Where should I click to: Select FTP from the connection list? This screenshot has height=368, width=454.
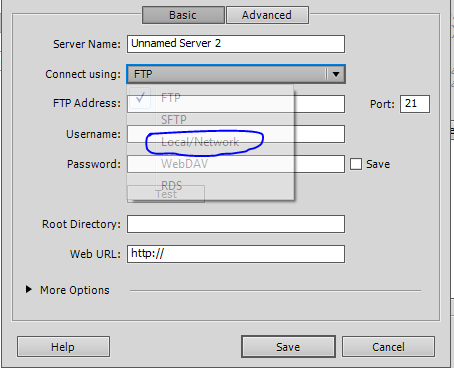pyautogui.click(x=210, y=98)
